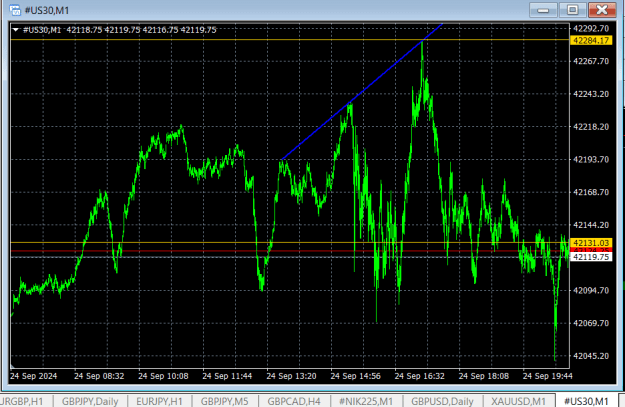Click the 42218.20 price scale value
625x407 pixels.
[591, 127]
